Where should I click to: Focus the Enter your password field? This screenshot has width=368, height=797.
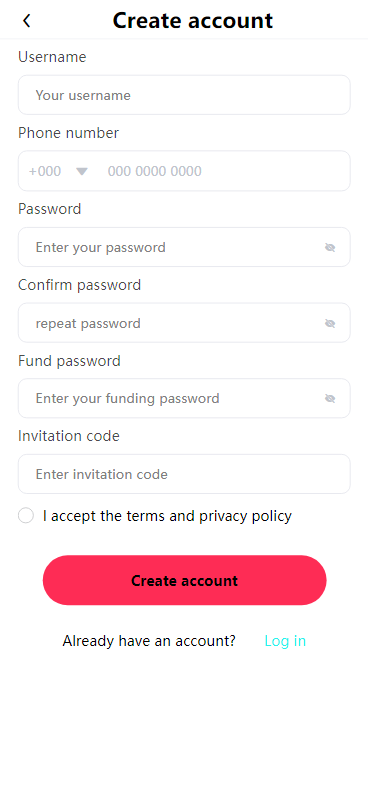tap(184, 247)
